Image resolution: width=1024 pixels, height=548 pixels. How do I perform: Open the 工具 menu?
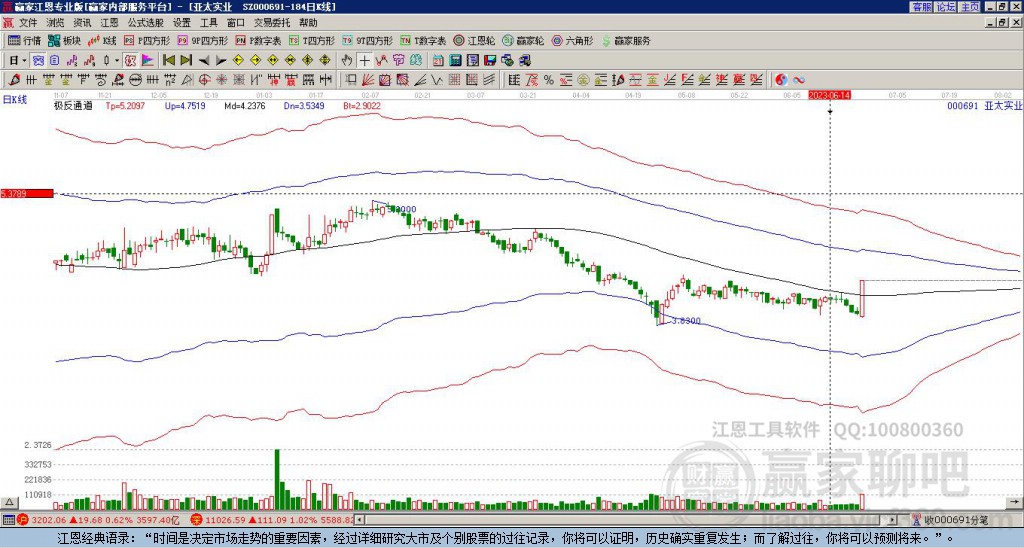click(208, 23)
